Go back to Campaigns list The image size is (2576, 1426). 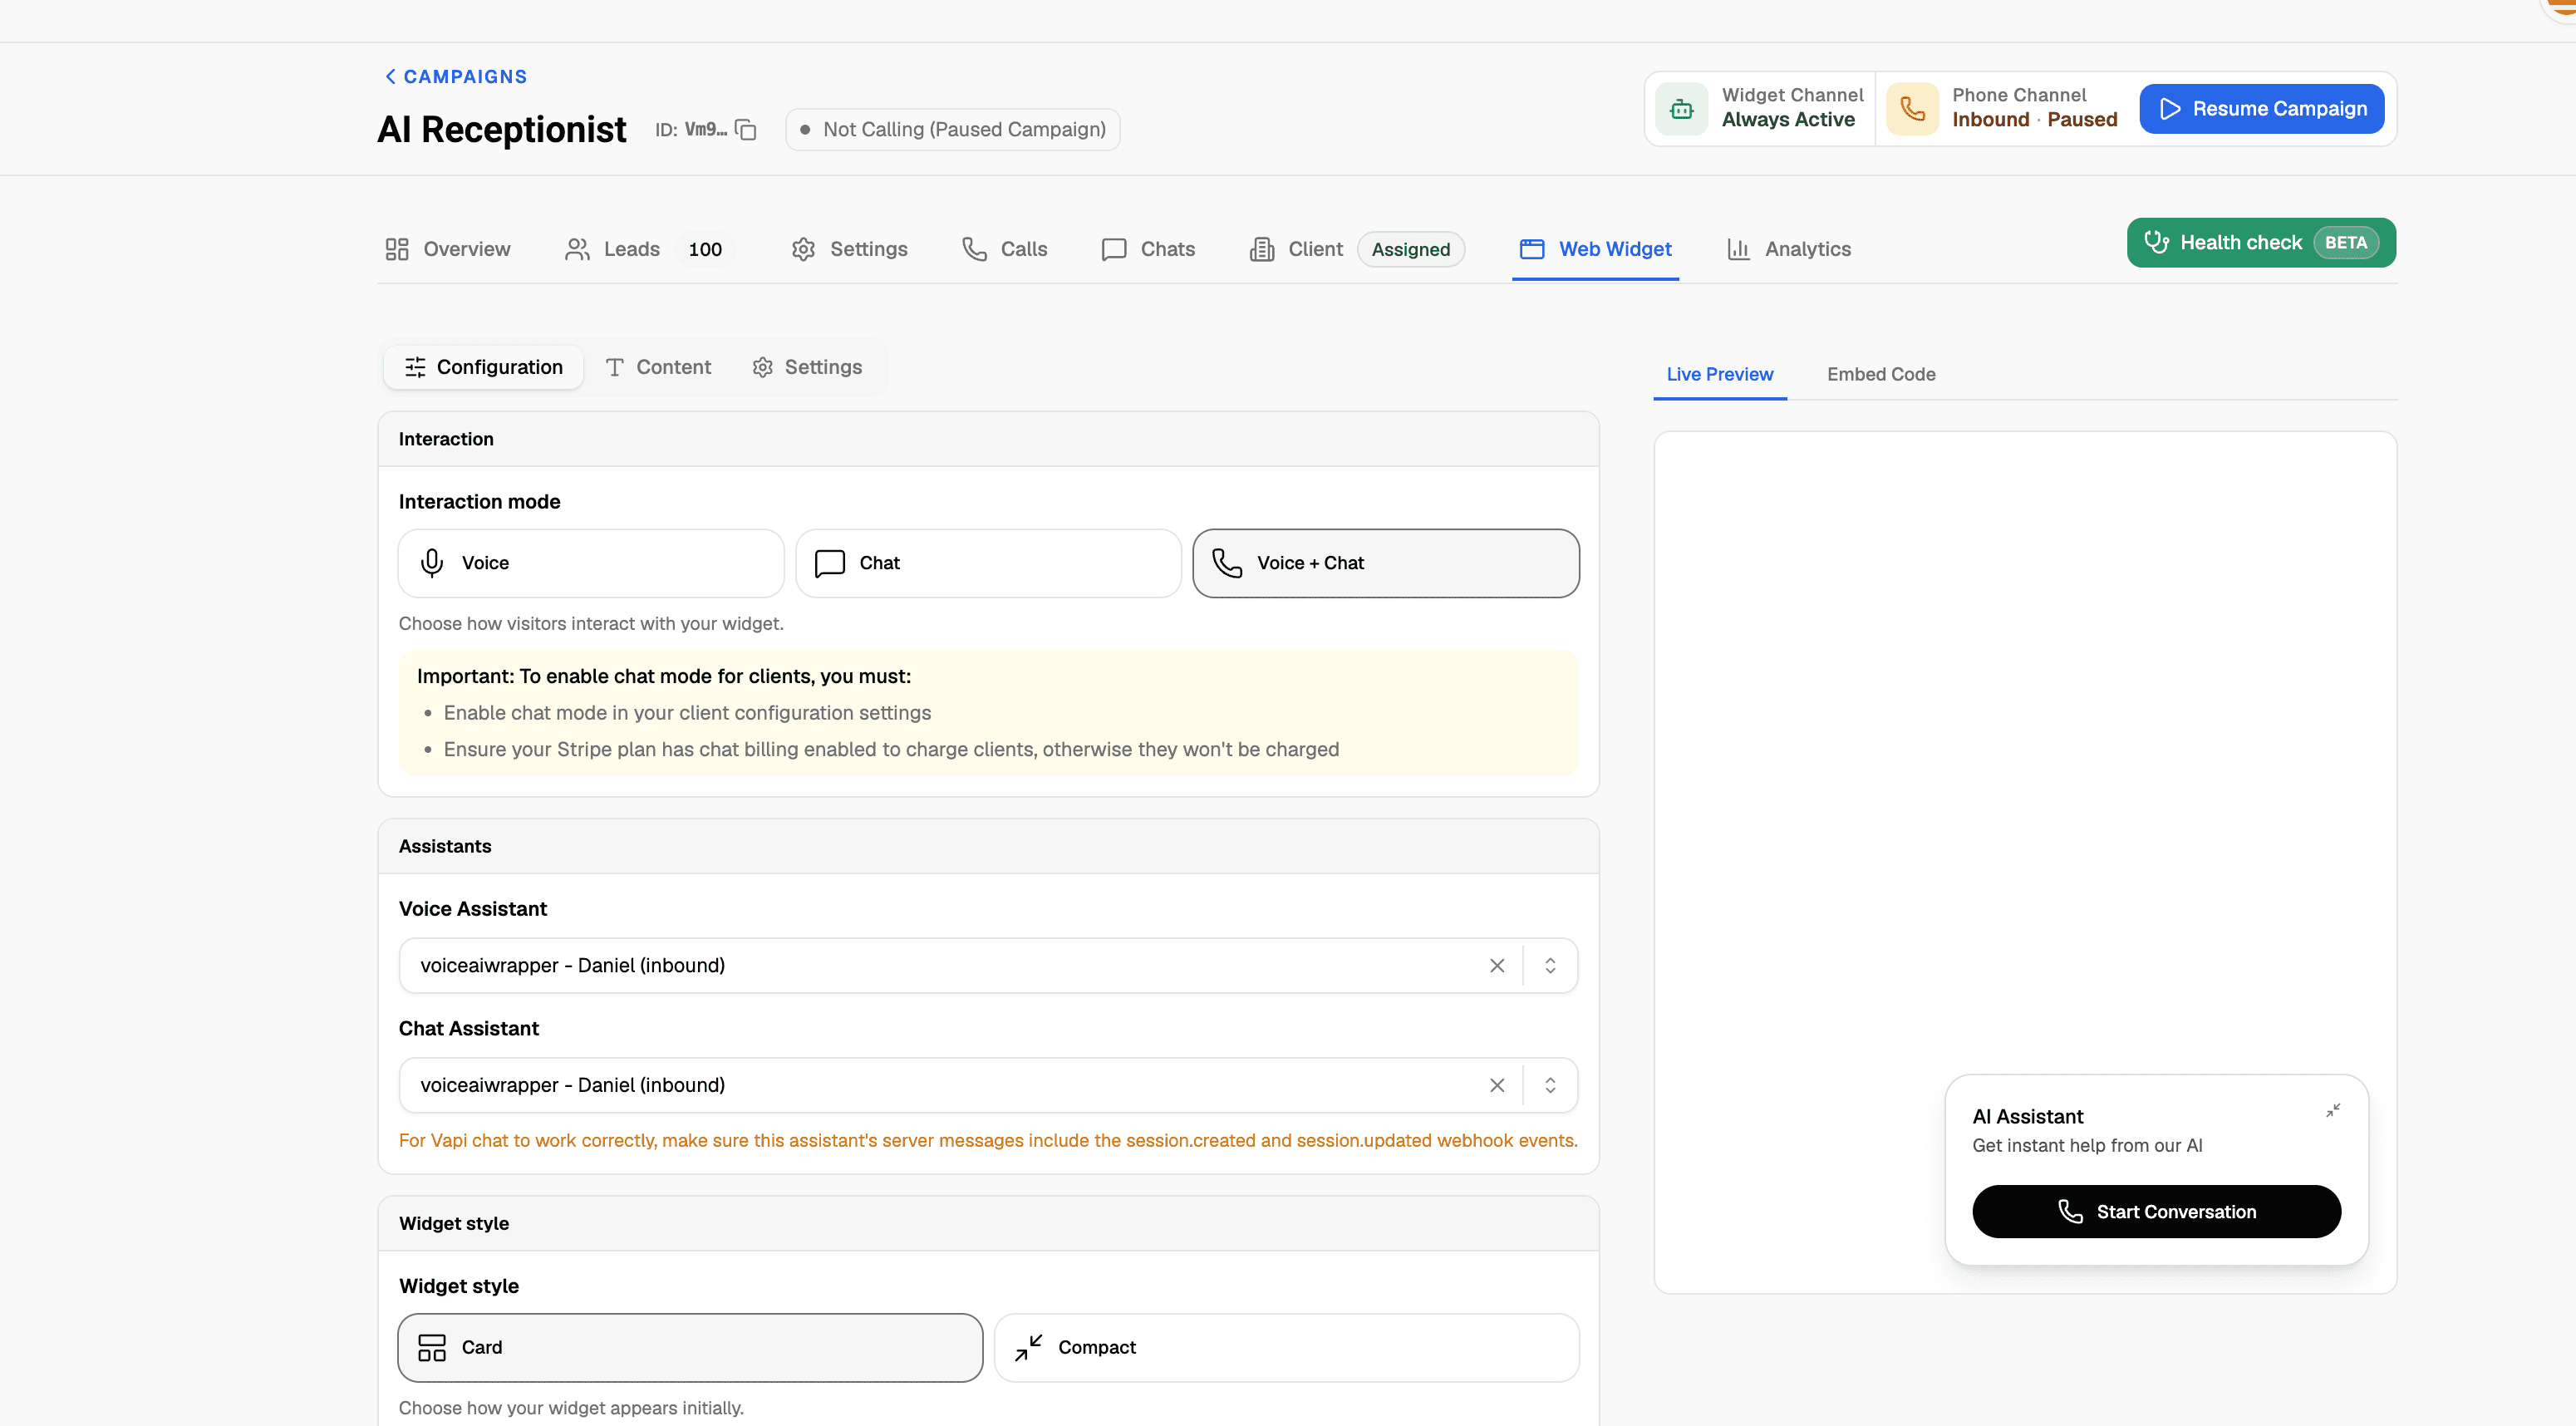click(x=456, y=76)
